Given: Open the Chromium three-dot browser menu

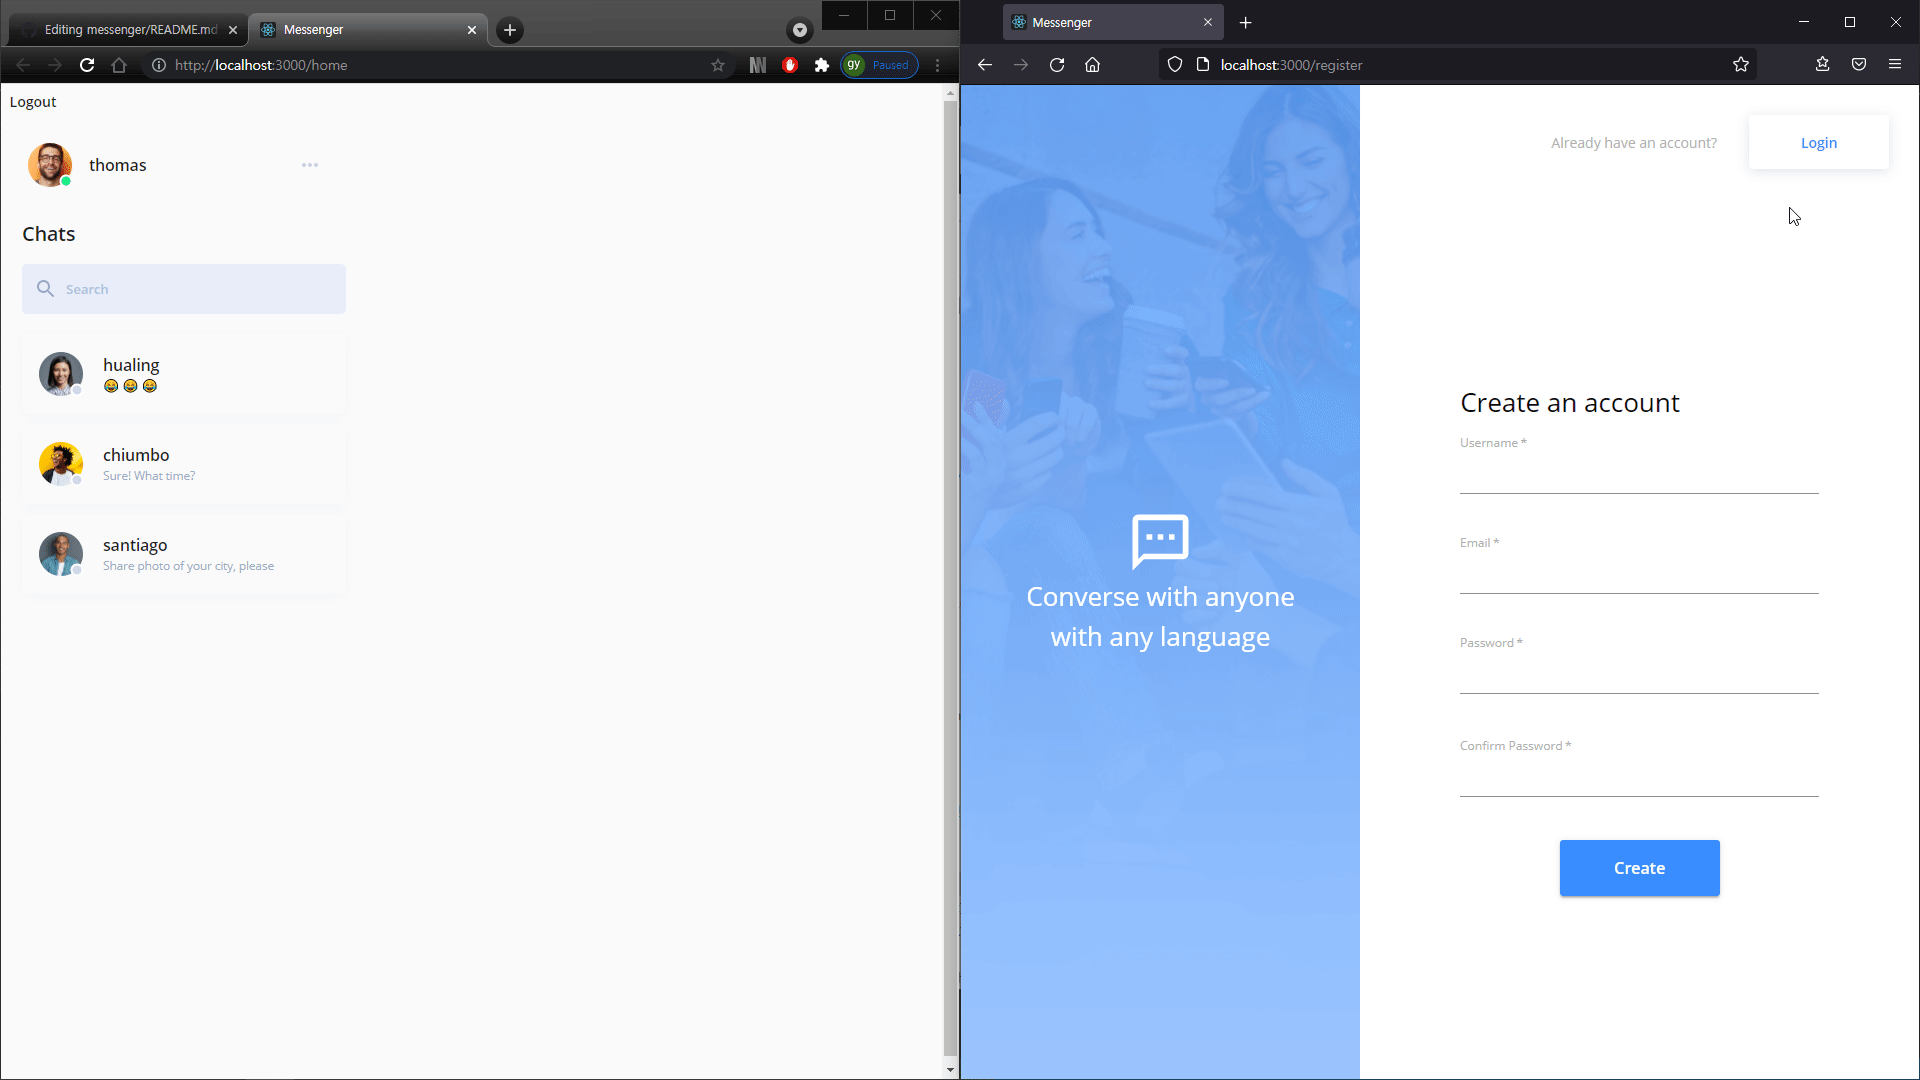Looking at the screenshot, I should (x=937, y=65).
